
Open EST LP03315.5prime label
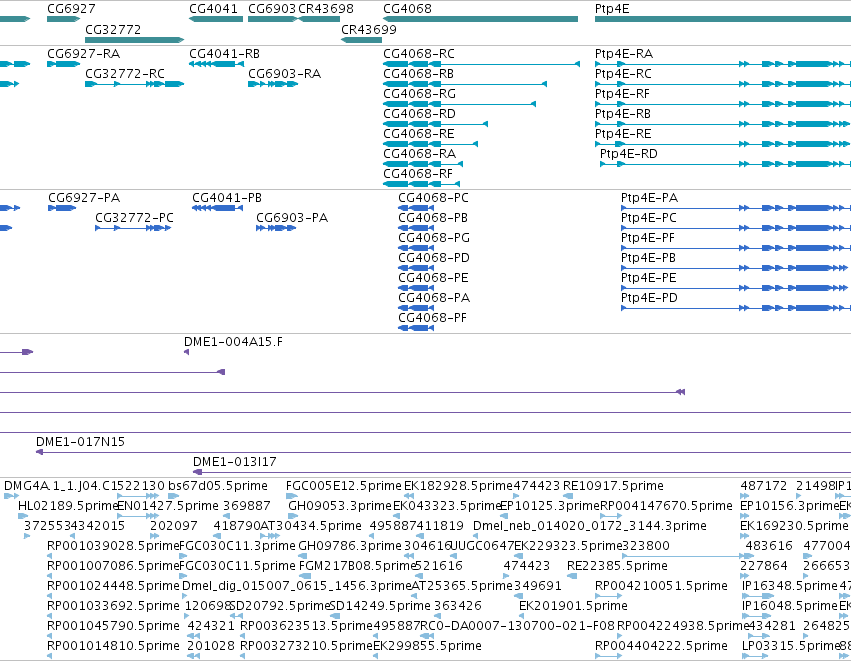pyautogui.click(x=790, y=646)
